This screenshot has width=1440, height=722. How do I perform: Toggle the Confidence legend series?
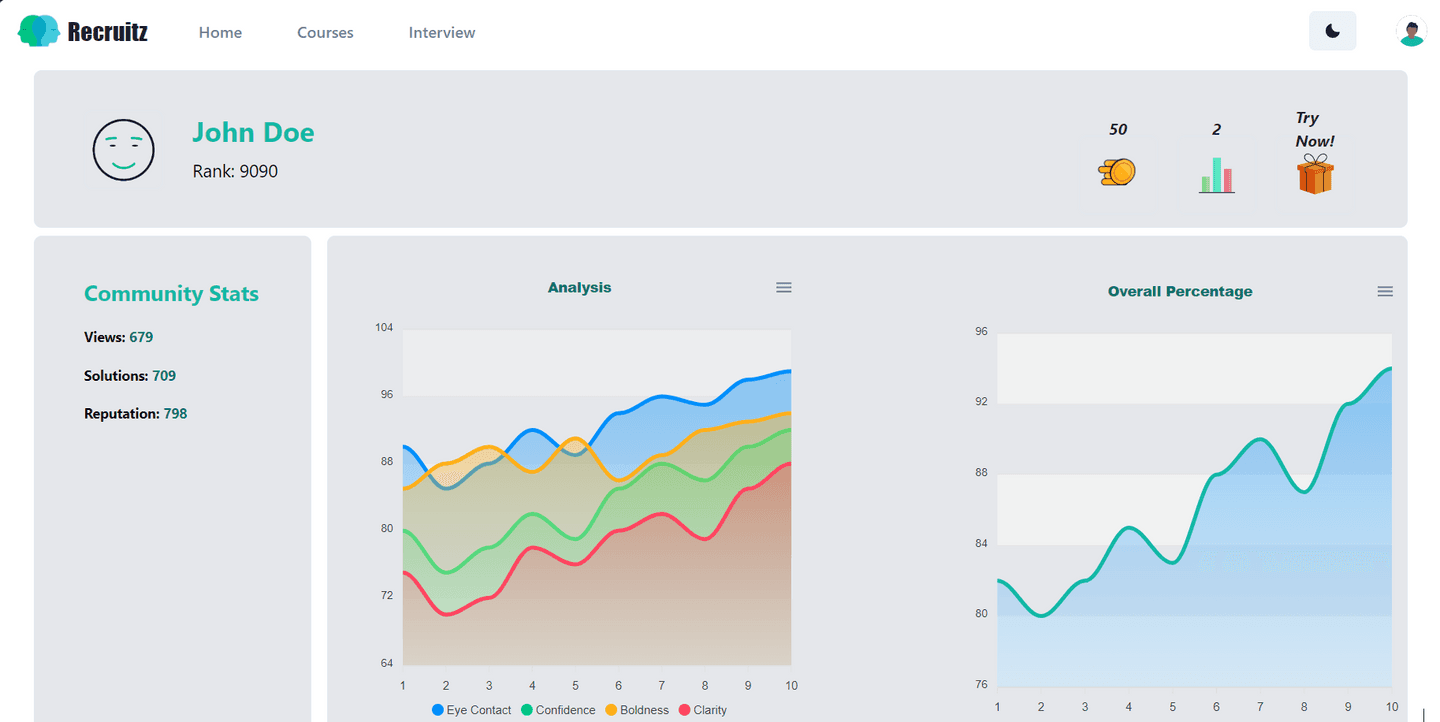pos(558,710)
